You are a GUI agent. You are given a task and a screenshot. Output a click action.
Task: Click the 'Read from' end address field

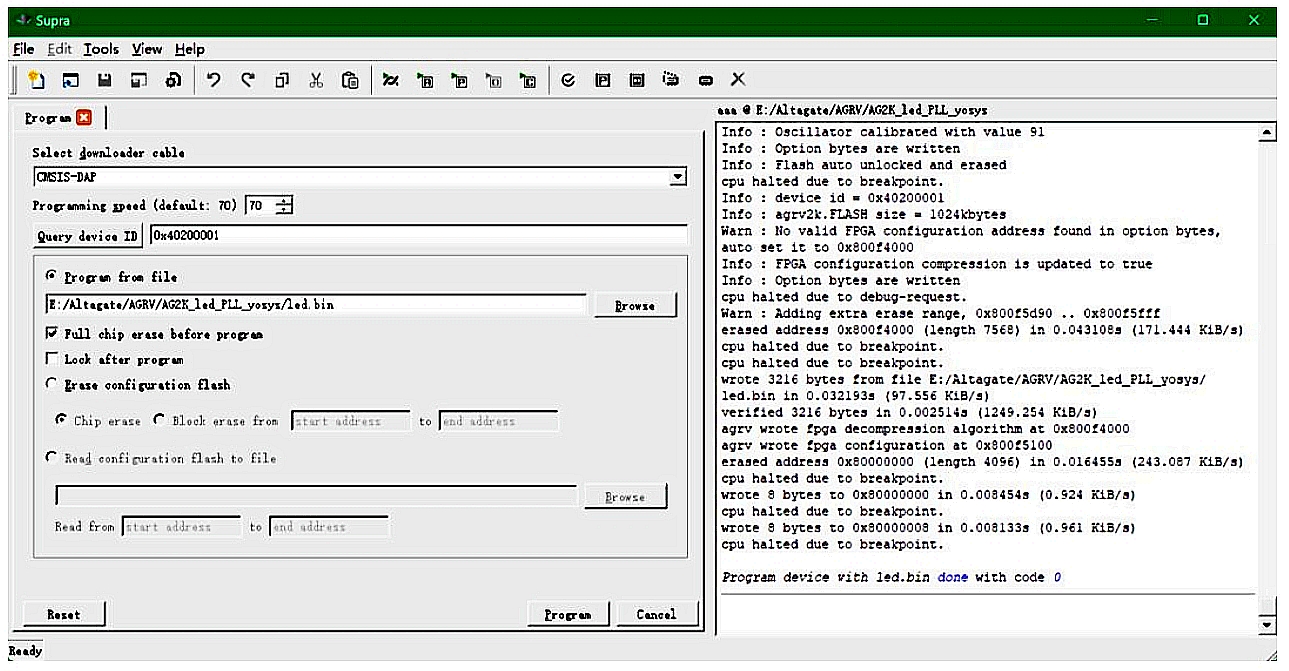click(329, 527)
